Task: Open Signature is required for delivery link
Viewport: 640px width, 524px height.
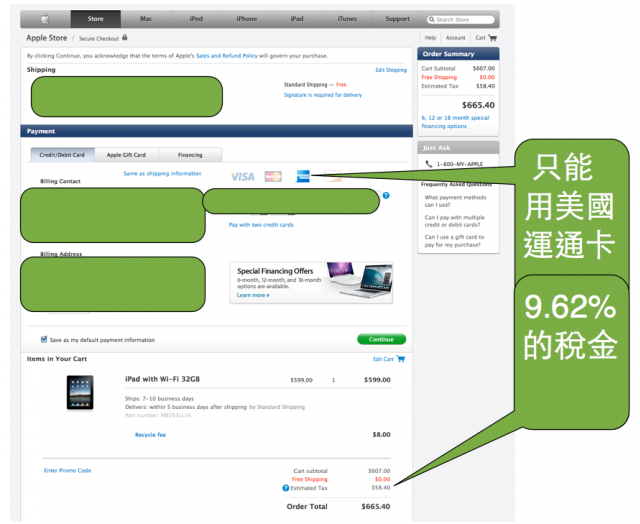Action: (x=323, y=95)
